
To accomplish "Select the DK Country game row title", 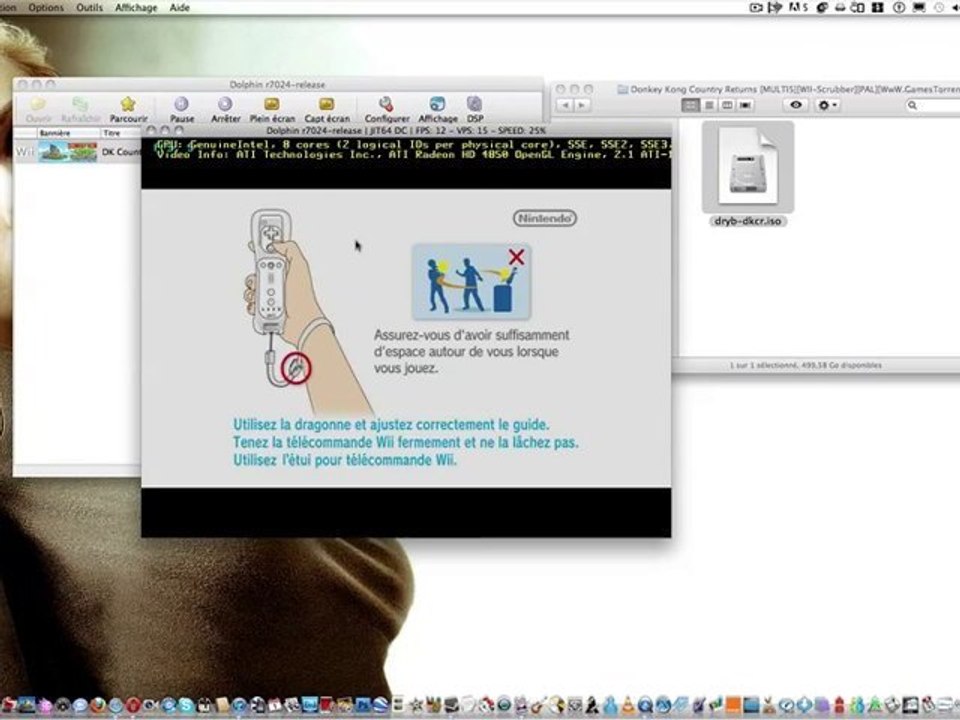I will (x=121, y=151).
